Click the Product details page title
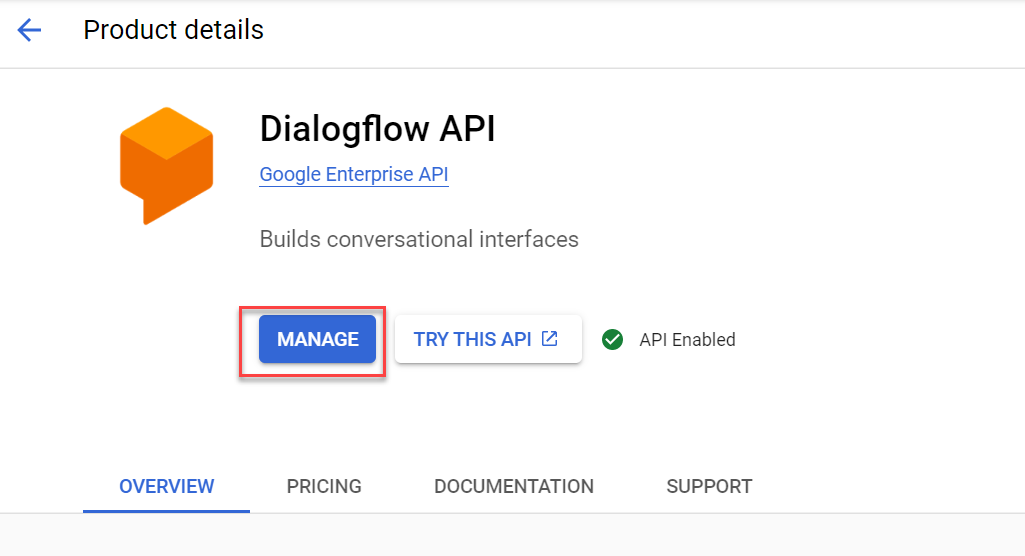 173,31
